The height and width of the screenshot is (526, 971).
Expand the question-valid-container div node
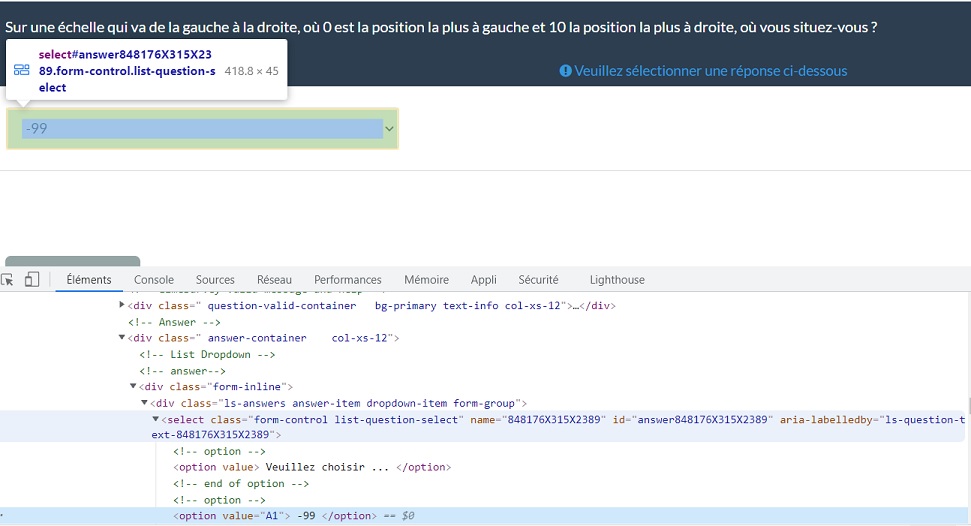[x=122, y=305]
